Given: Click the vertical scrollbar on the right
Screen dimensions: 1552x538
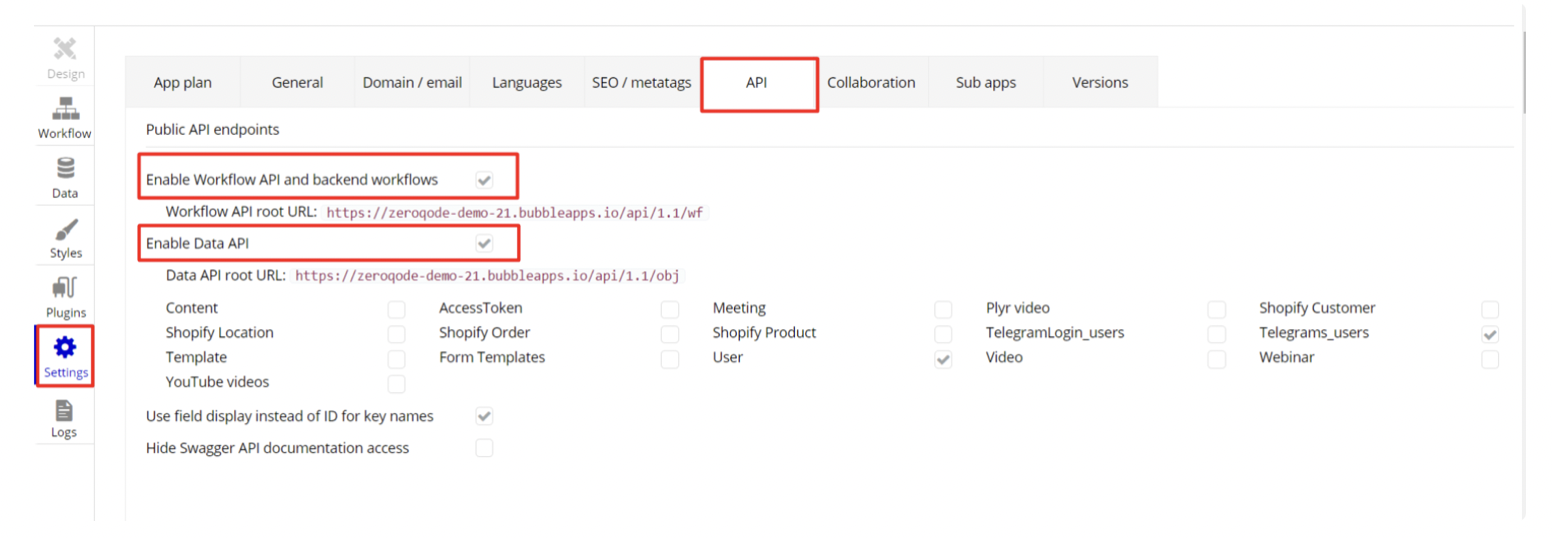Looking at the screenshot, I should pyautogui.click(x=1523, y=70).
